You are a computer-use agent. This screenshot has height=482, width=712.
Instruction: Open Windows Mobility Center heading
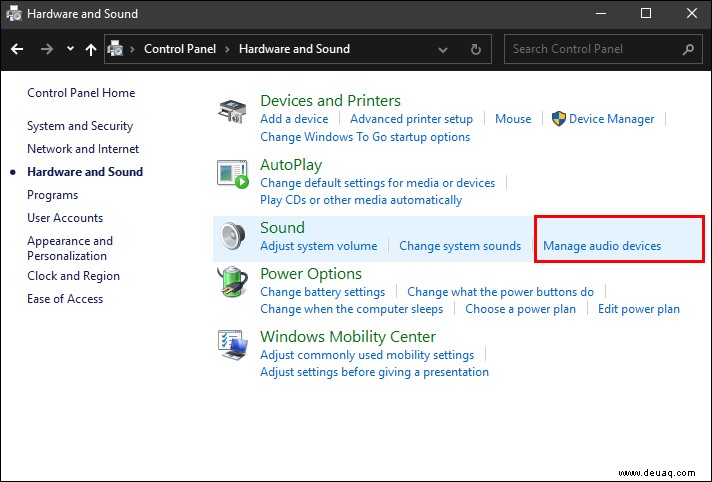[x=348, y=337]
